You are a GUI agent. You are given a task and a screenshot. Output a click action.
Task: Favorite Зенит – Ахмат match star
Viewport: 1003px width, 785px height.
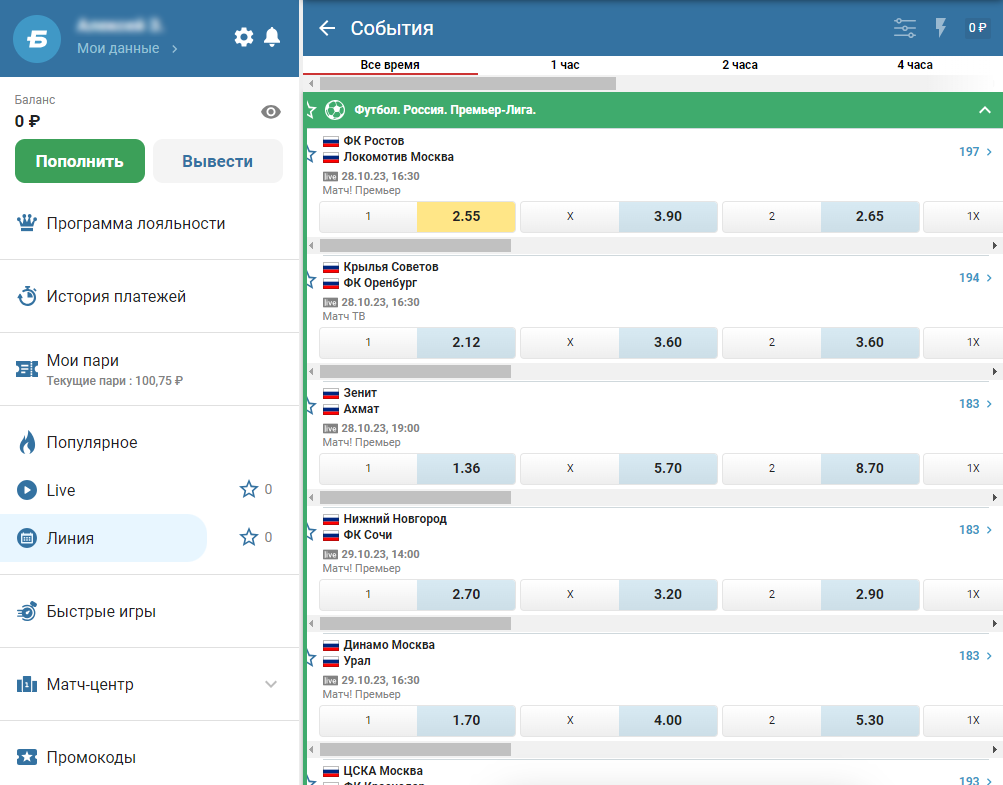(311, 406)
